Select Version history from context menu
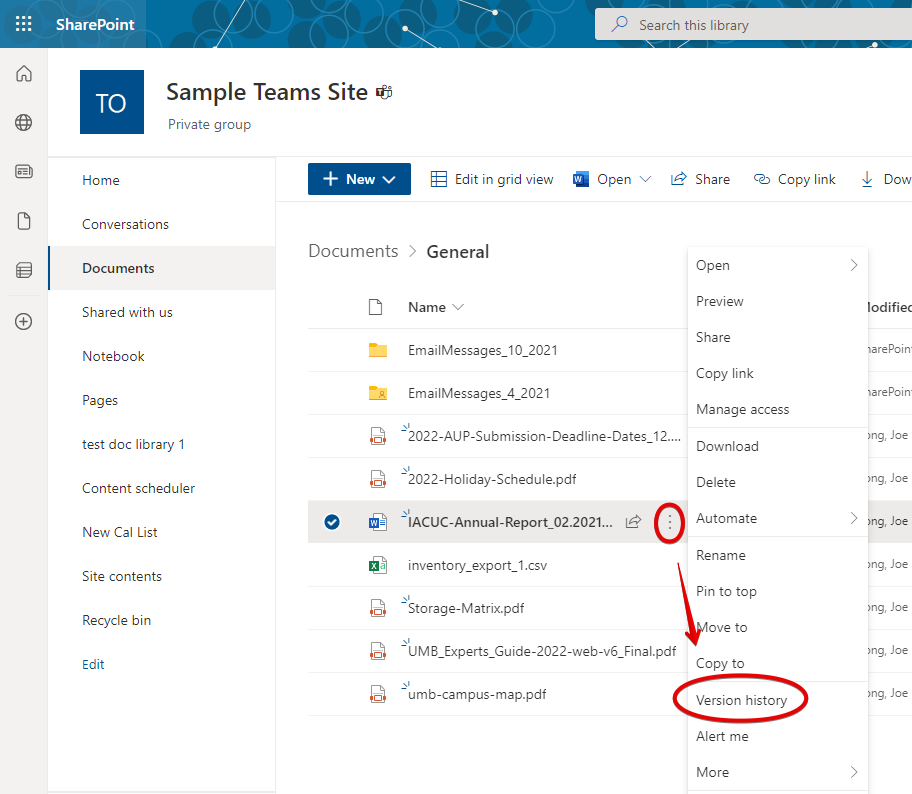Image resolution: width=912 pixels, height=794 pixels. point(741,700)
